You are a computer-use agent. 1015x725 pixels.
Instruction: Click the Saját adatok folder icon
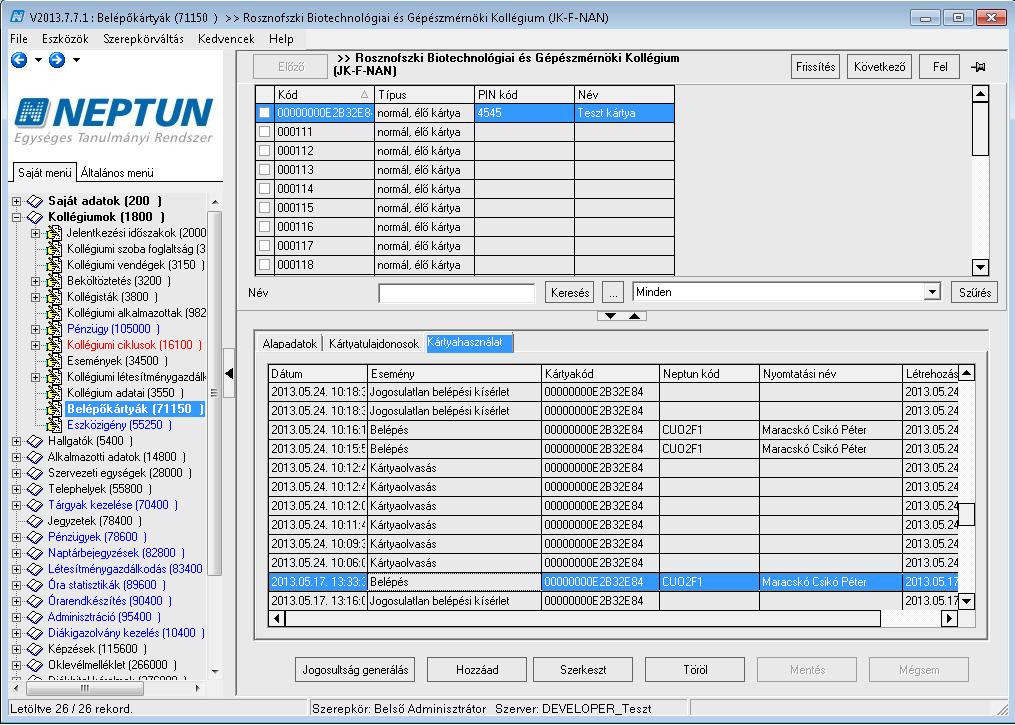(x=34, y=201)
